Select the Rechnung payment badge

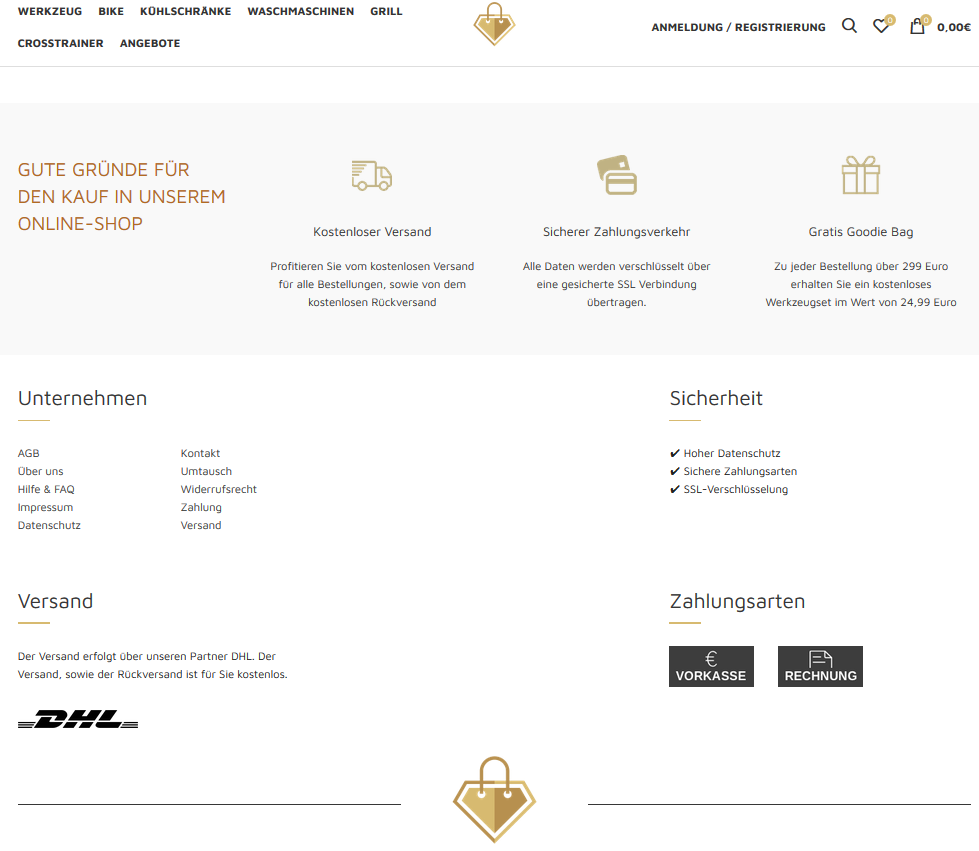tap(820, 667)
